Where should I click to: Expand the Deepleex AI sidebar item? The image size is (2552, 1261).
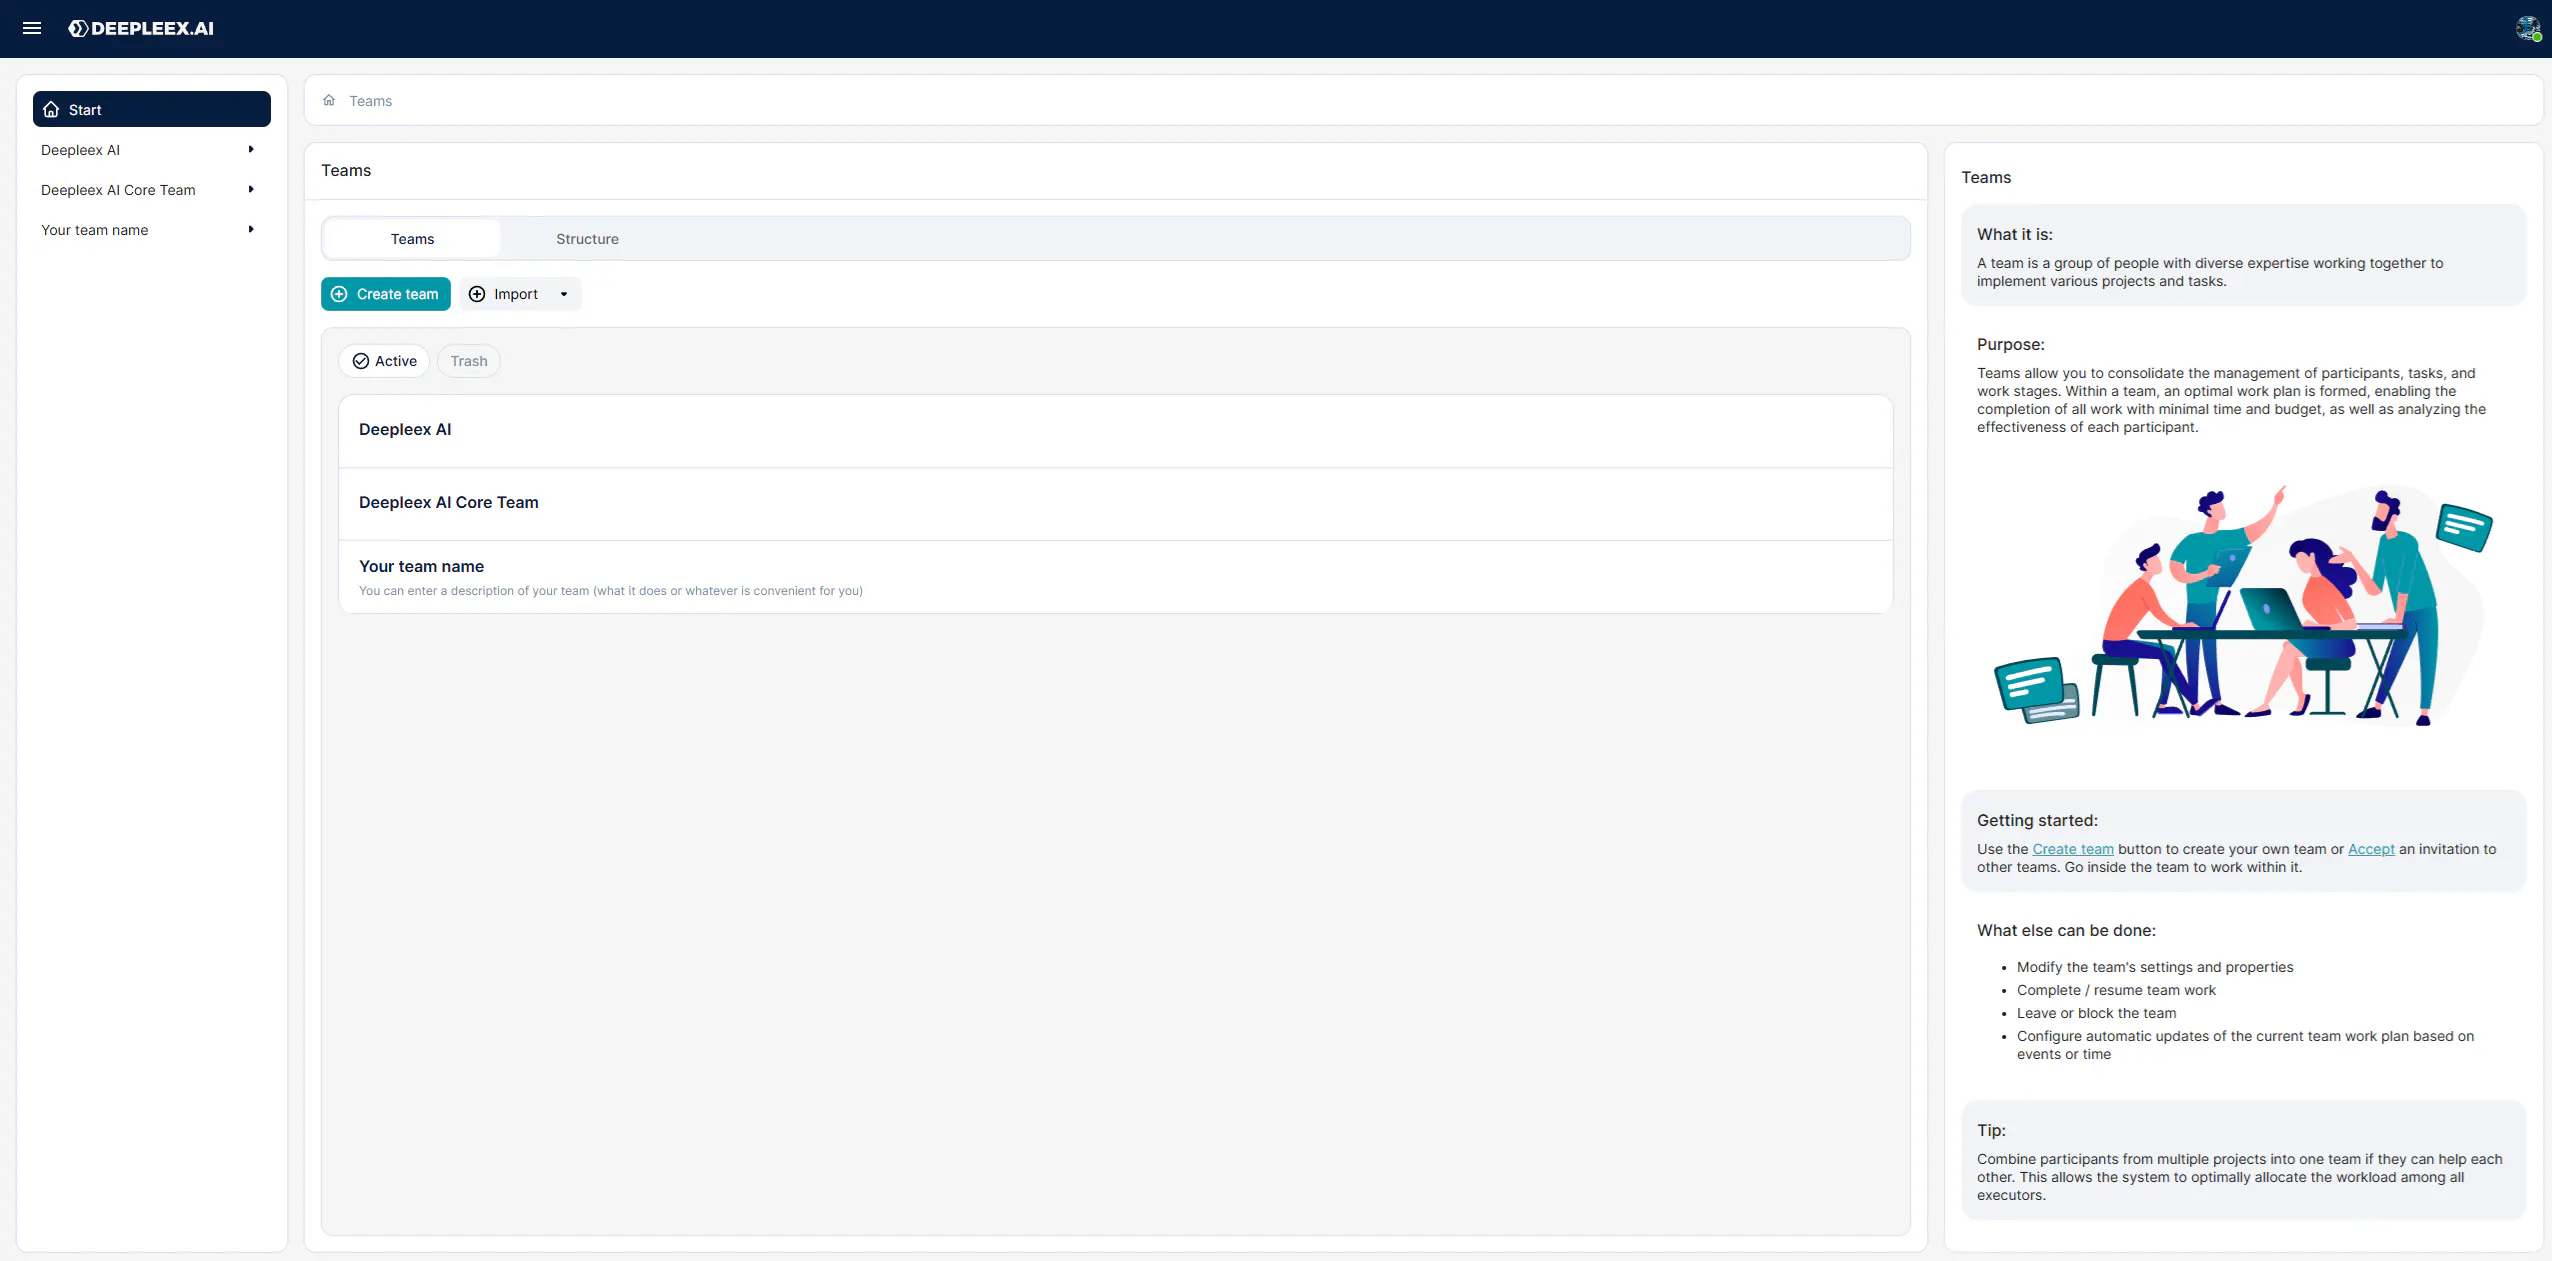pos(251,150)
